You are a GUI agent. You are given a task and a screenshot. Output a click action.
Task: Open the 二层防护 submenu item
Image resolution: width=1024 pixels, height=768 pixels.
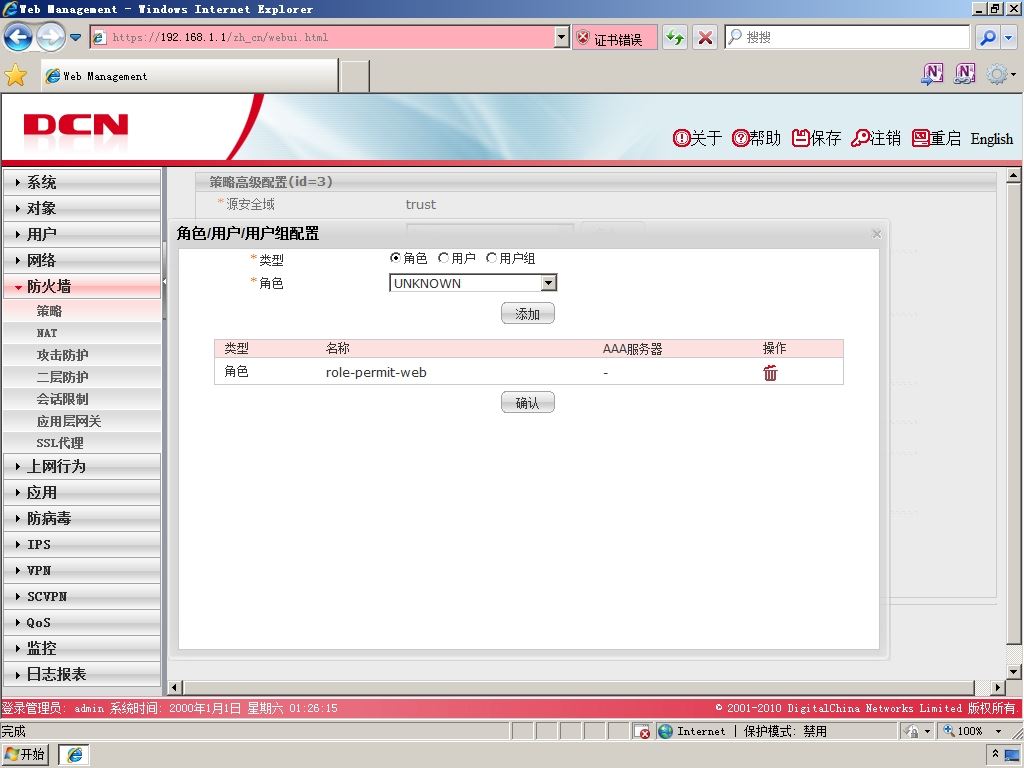82,377
